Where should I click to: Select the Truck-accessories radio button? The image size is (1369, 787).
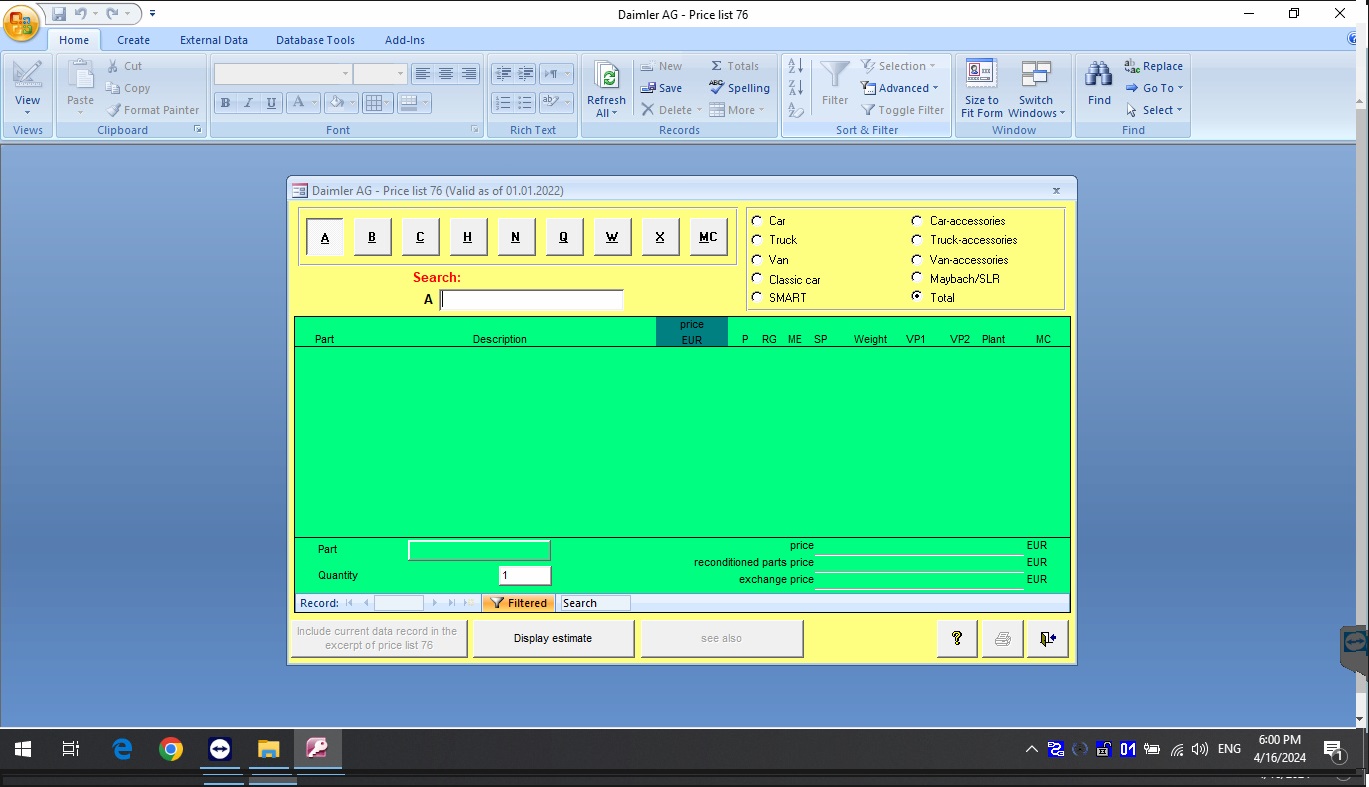(917, 240)
